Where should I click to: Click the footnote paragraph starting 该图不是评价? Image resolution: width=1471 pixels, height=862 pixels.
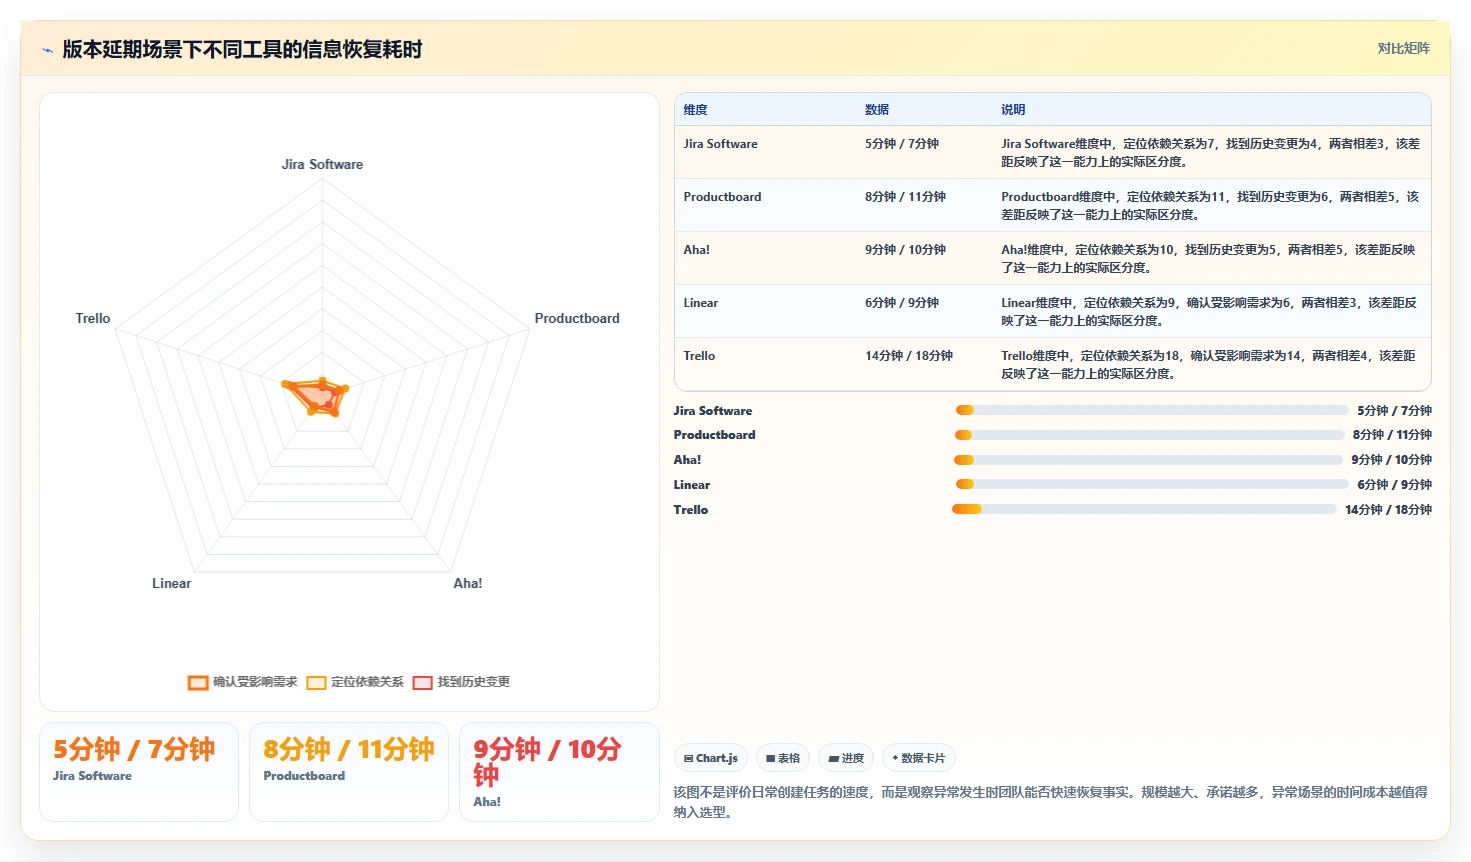click(1050, 802)
